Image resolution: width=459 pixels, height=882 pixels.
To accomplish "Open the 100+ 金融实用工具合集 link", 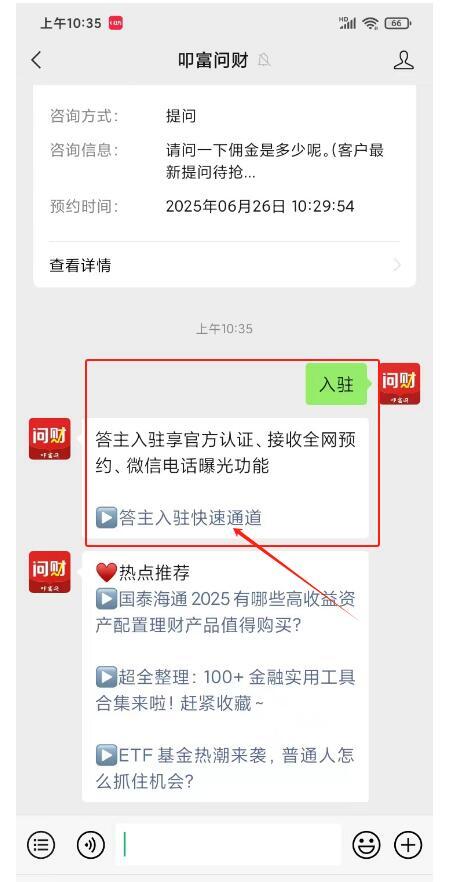I will tap(225, 690).
